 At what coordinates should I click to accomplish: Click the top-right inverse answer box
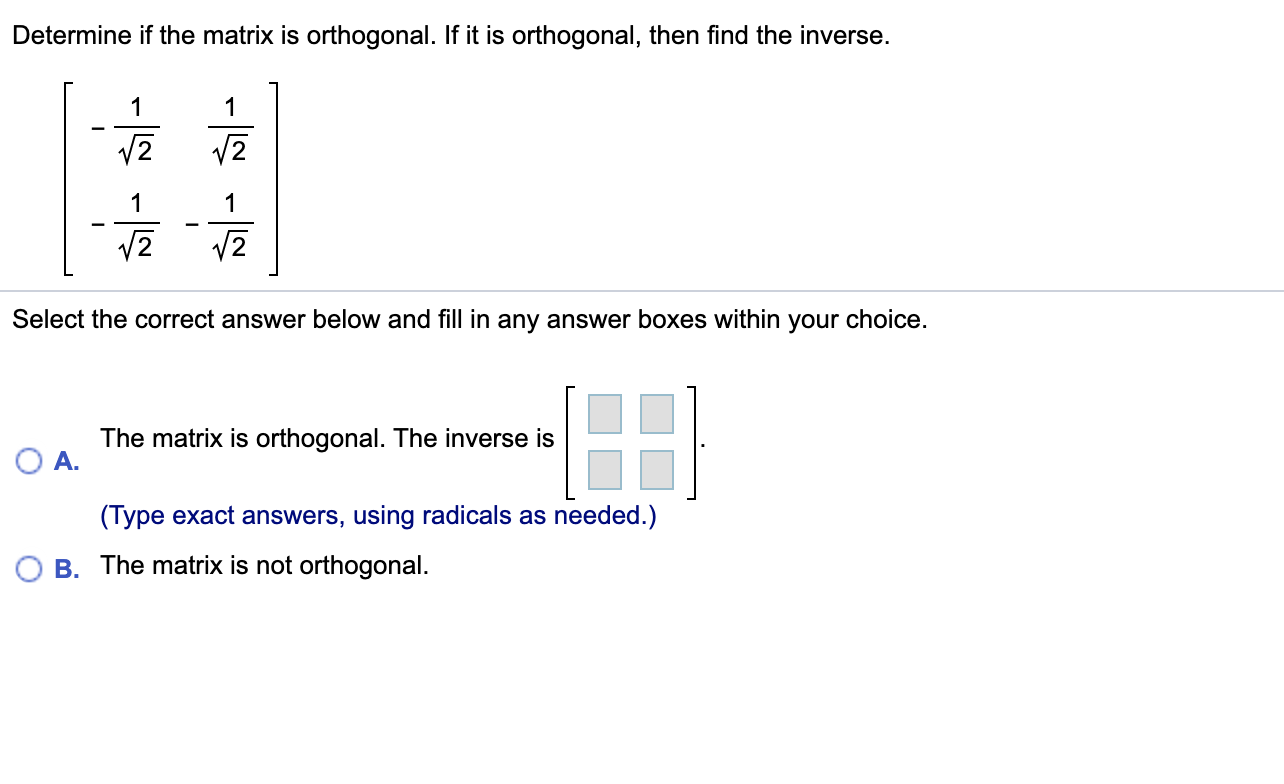656,413
